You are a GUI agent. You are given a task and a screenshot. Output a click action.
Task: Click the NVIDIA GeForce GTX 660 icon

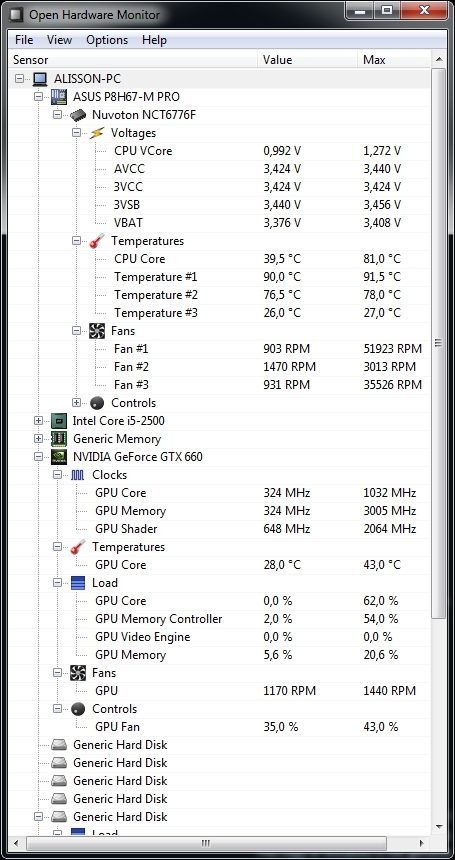(x=59, y=457)
